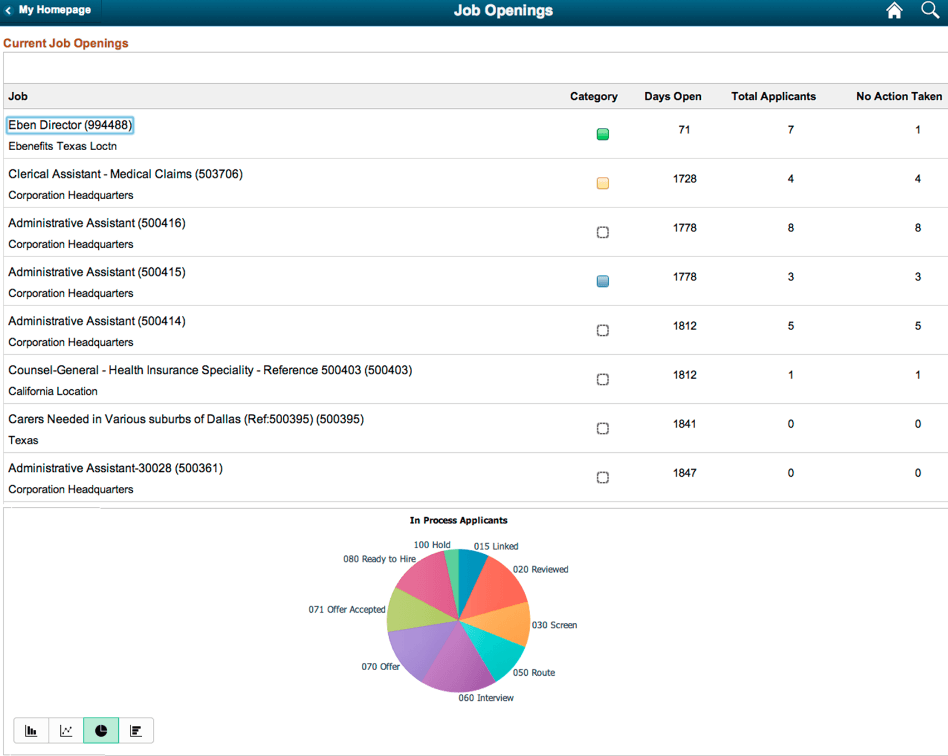Switch to line chart view
Image resolution: width=948 pixels, height=756 pixels.
click(x=65, y=730)
